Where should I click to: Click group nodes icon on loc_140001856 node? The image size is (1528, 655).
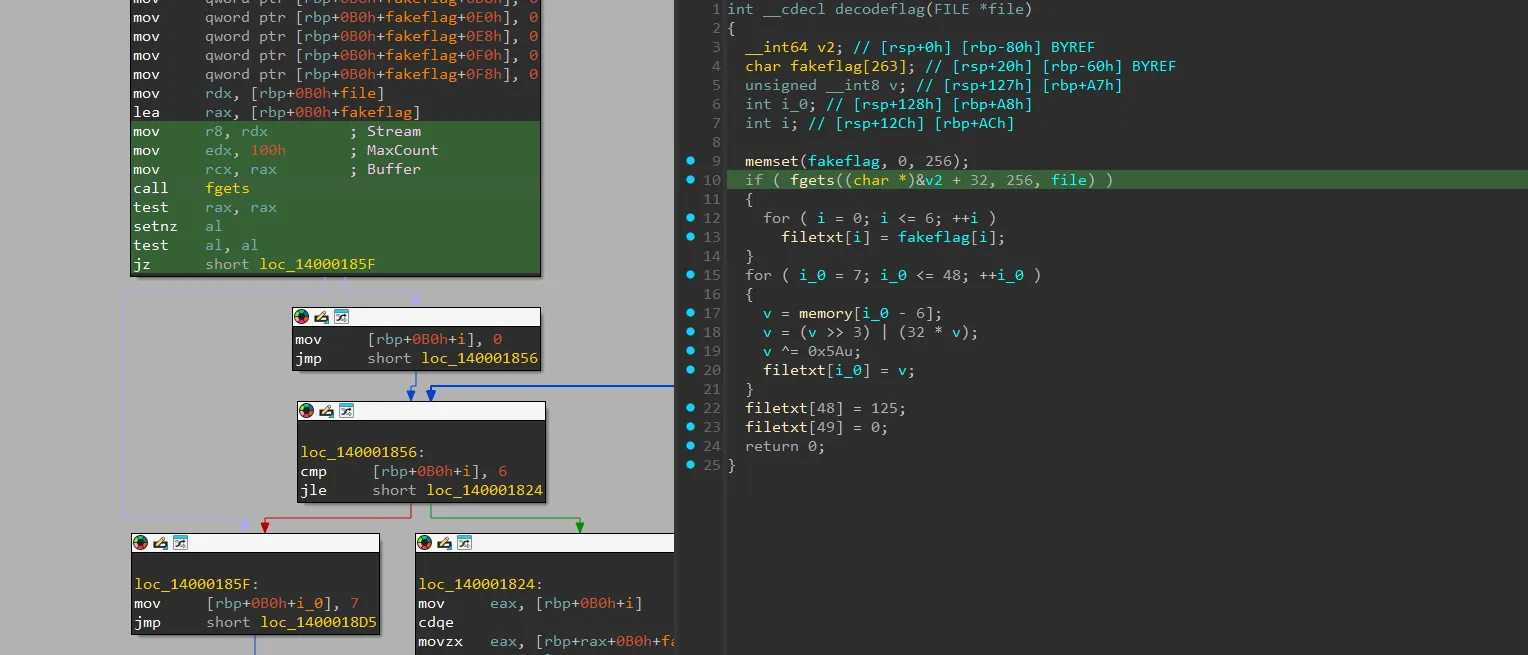tap(345, 411)
